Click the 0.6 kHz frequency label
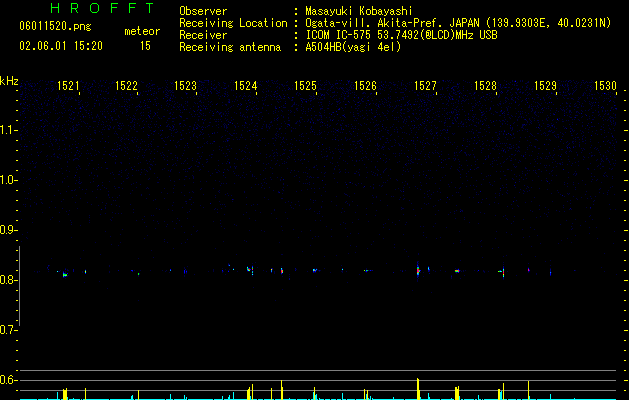Screen dimensions: 629x400 (x=9, y=380)
